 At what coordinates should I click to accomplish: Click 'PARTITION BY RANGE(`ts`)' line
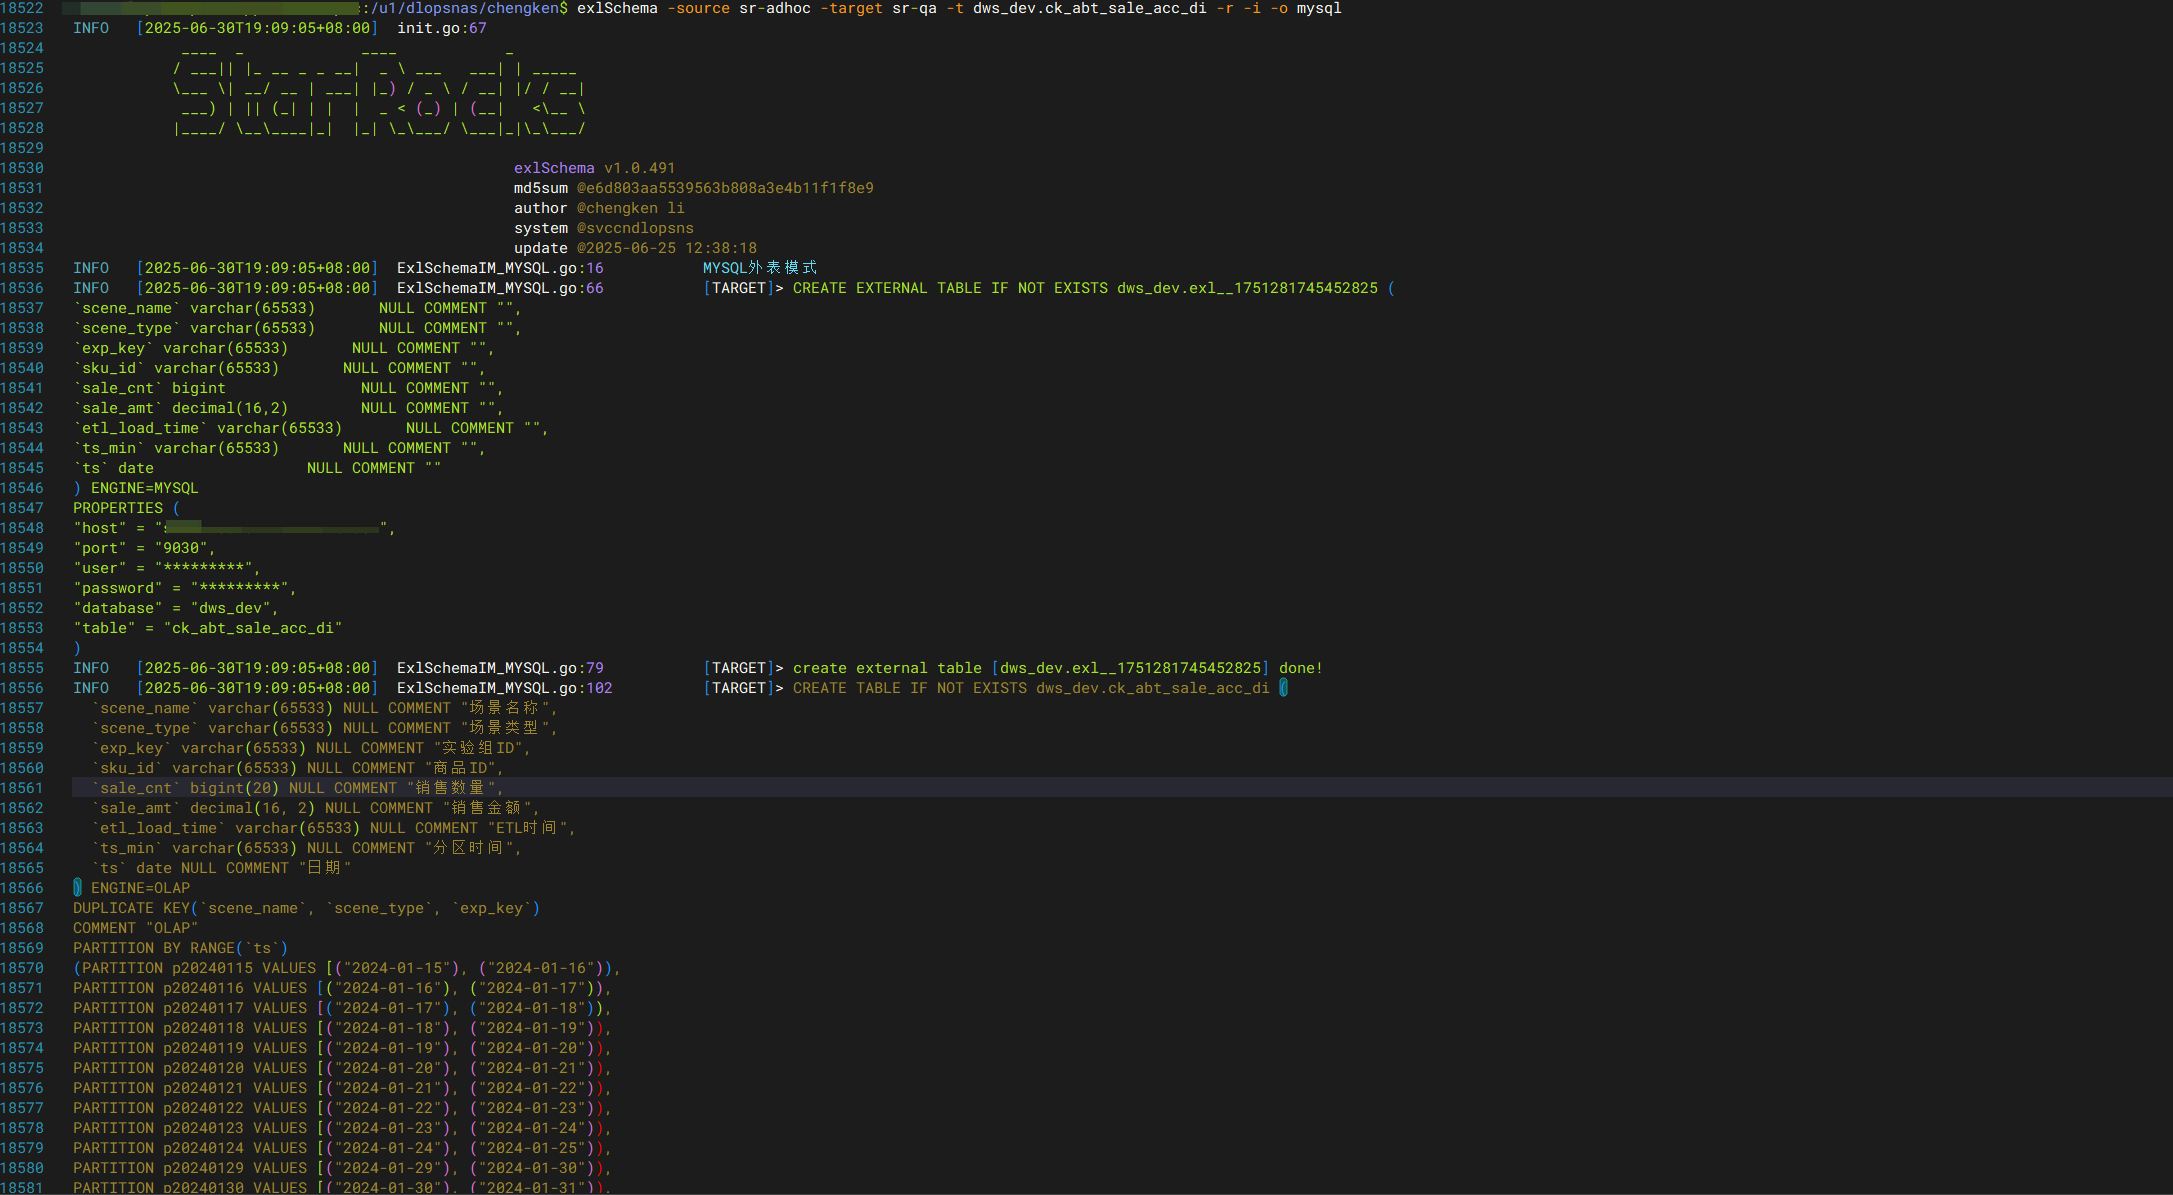181,948
